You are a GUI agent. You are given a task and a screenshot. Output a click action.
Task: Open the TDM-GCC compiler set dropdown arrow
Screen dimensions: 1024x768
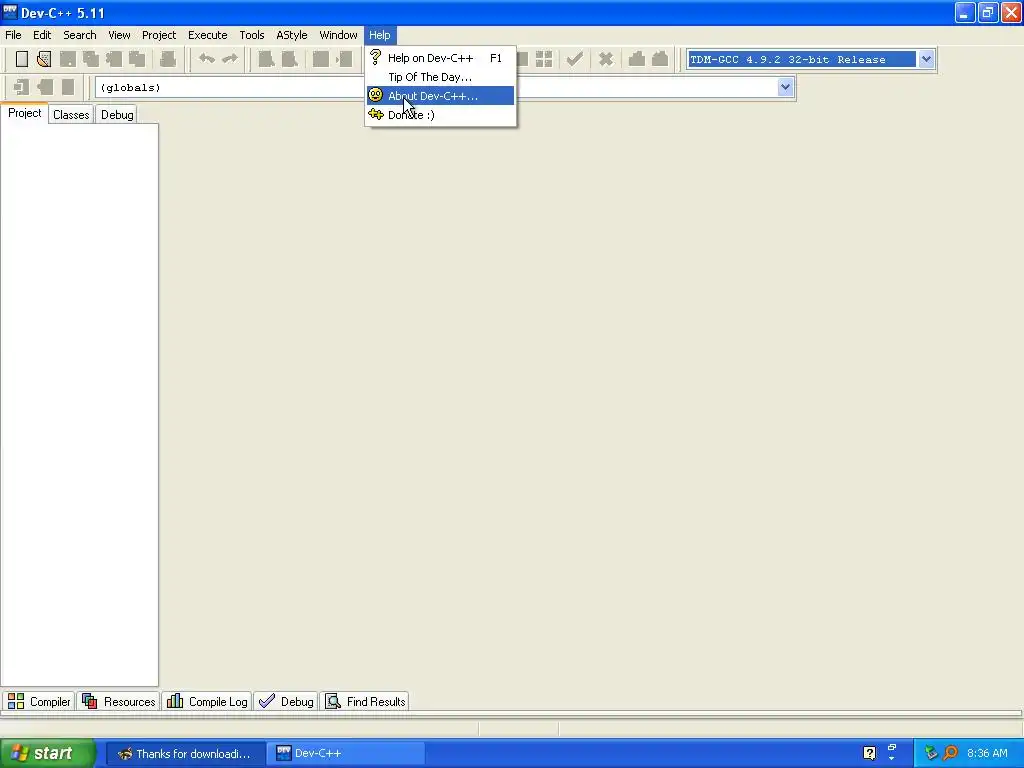coord(926,59)
